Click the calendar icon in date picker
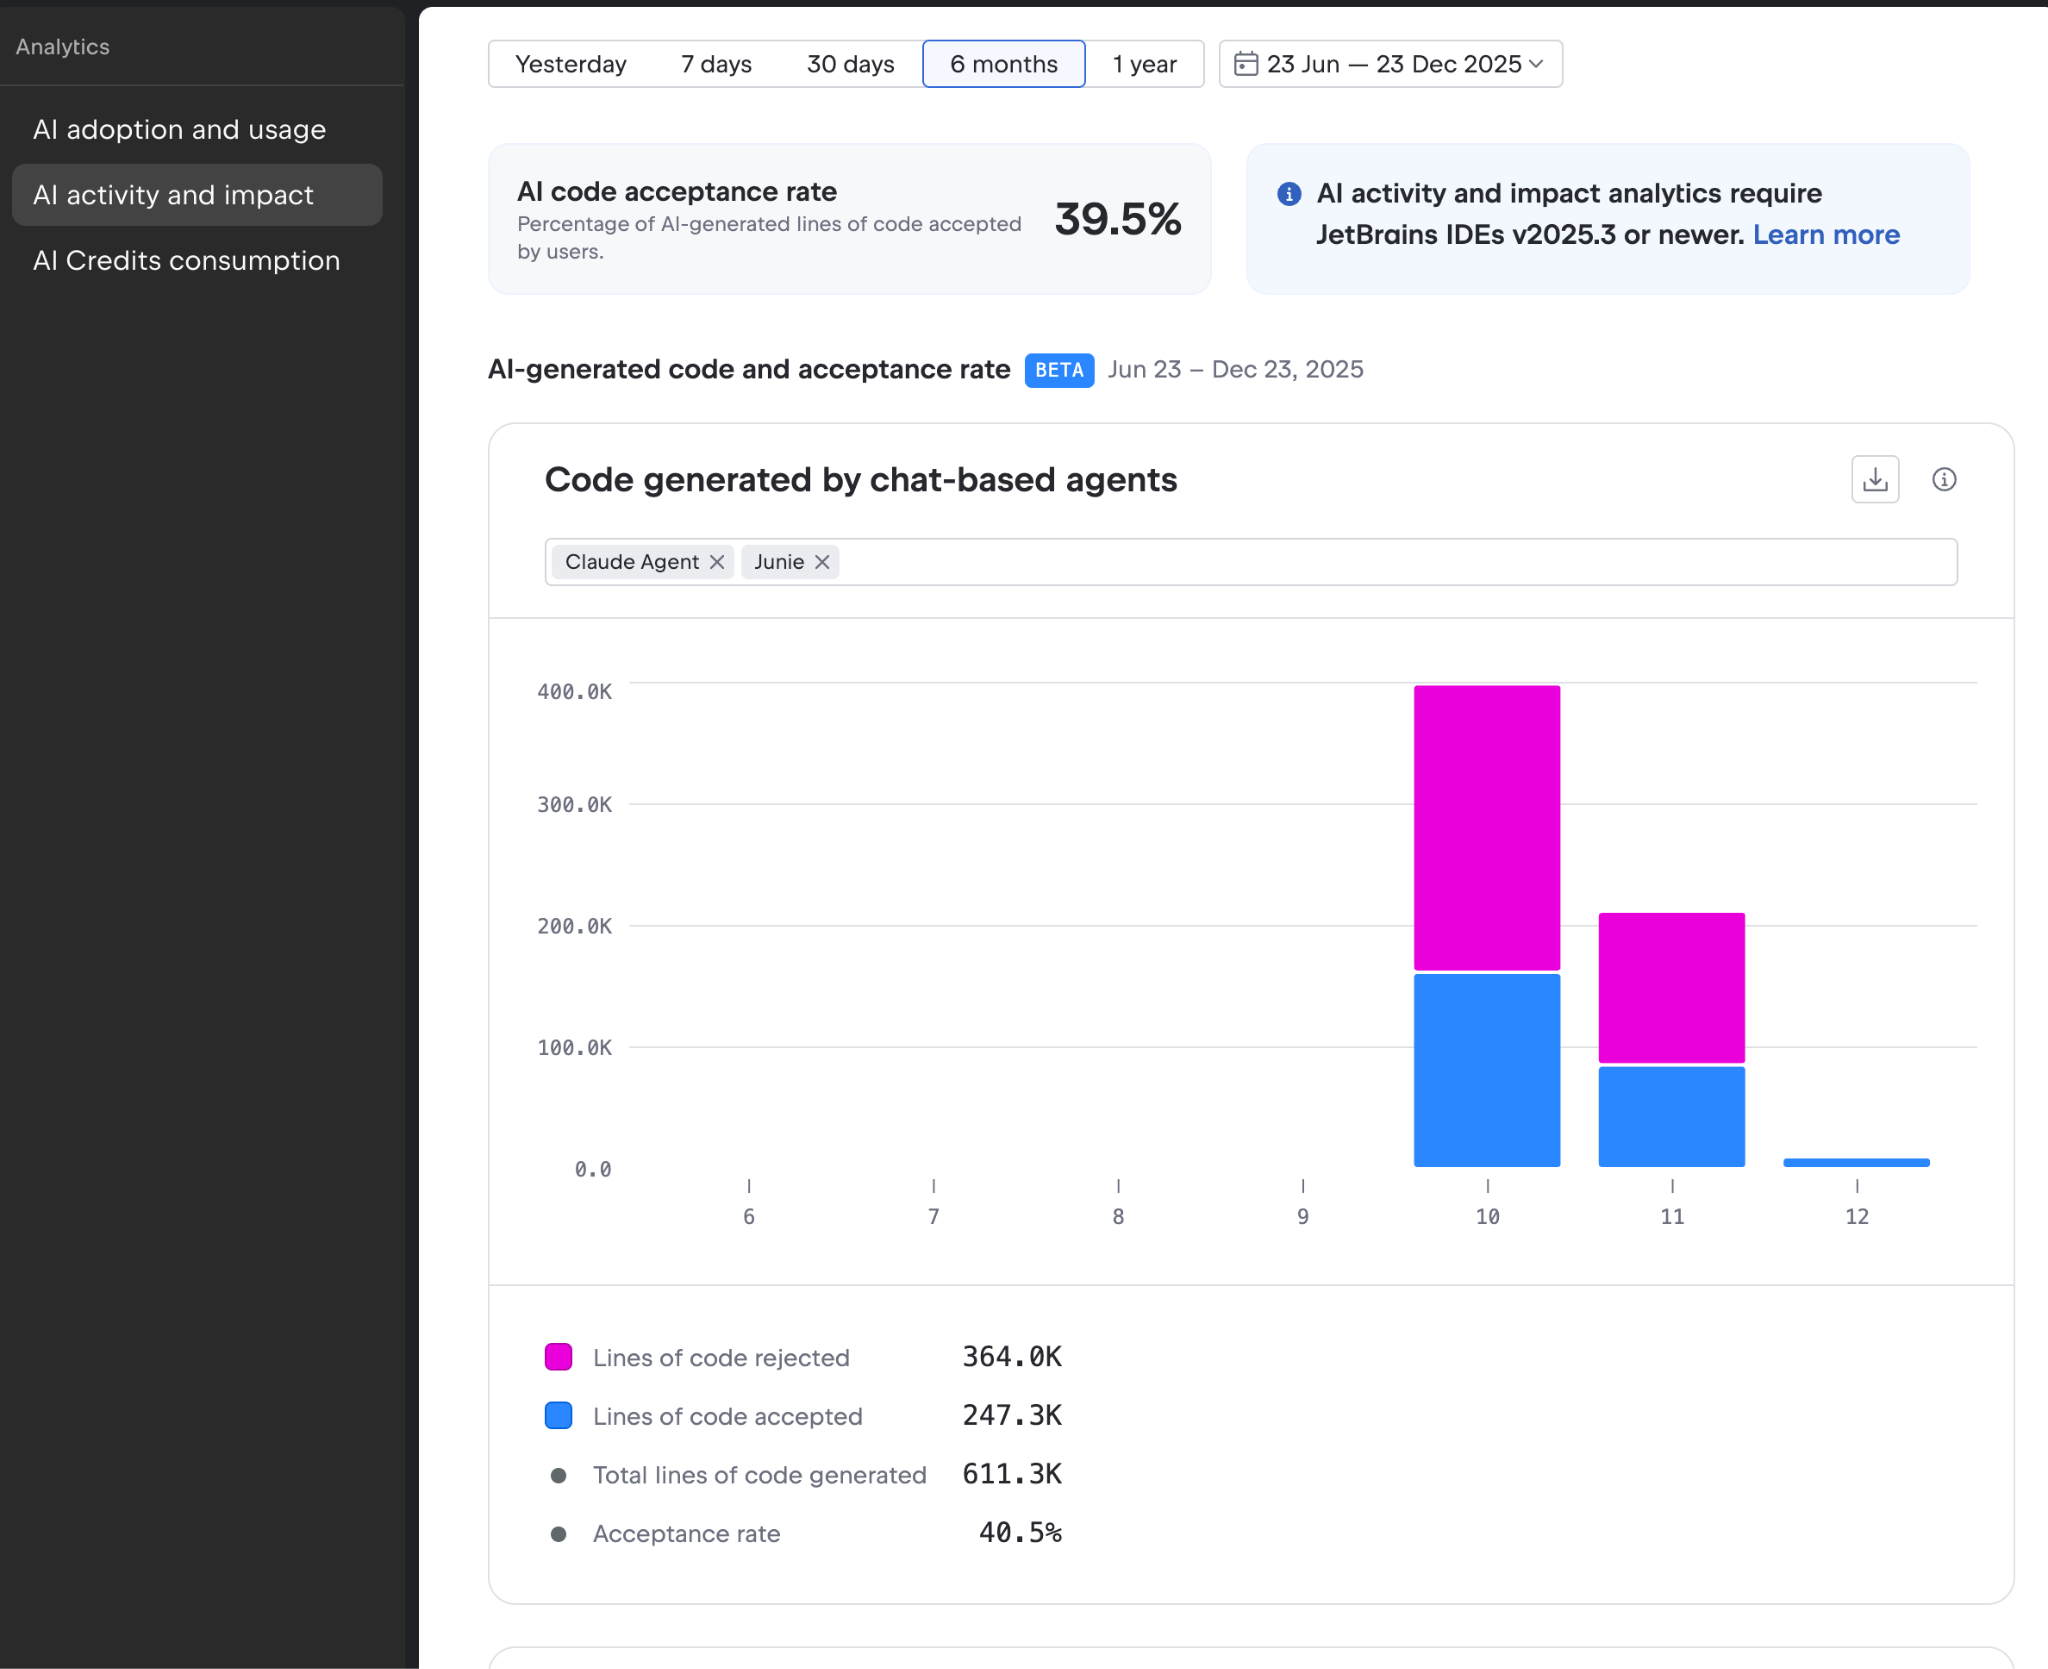Image resolution: width=2048 pixels, height=1669 pixels. [1245, 64]
